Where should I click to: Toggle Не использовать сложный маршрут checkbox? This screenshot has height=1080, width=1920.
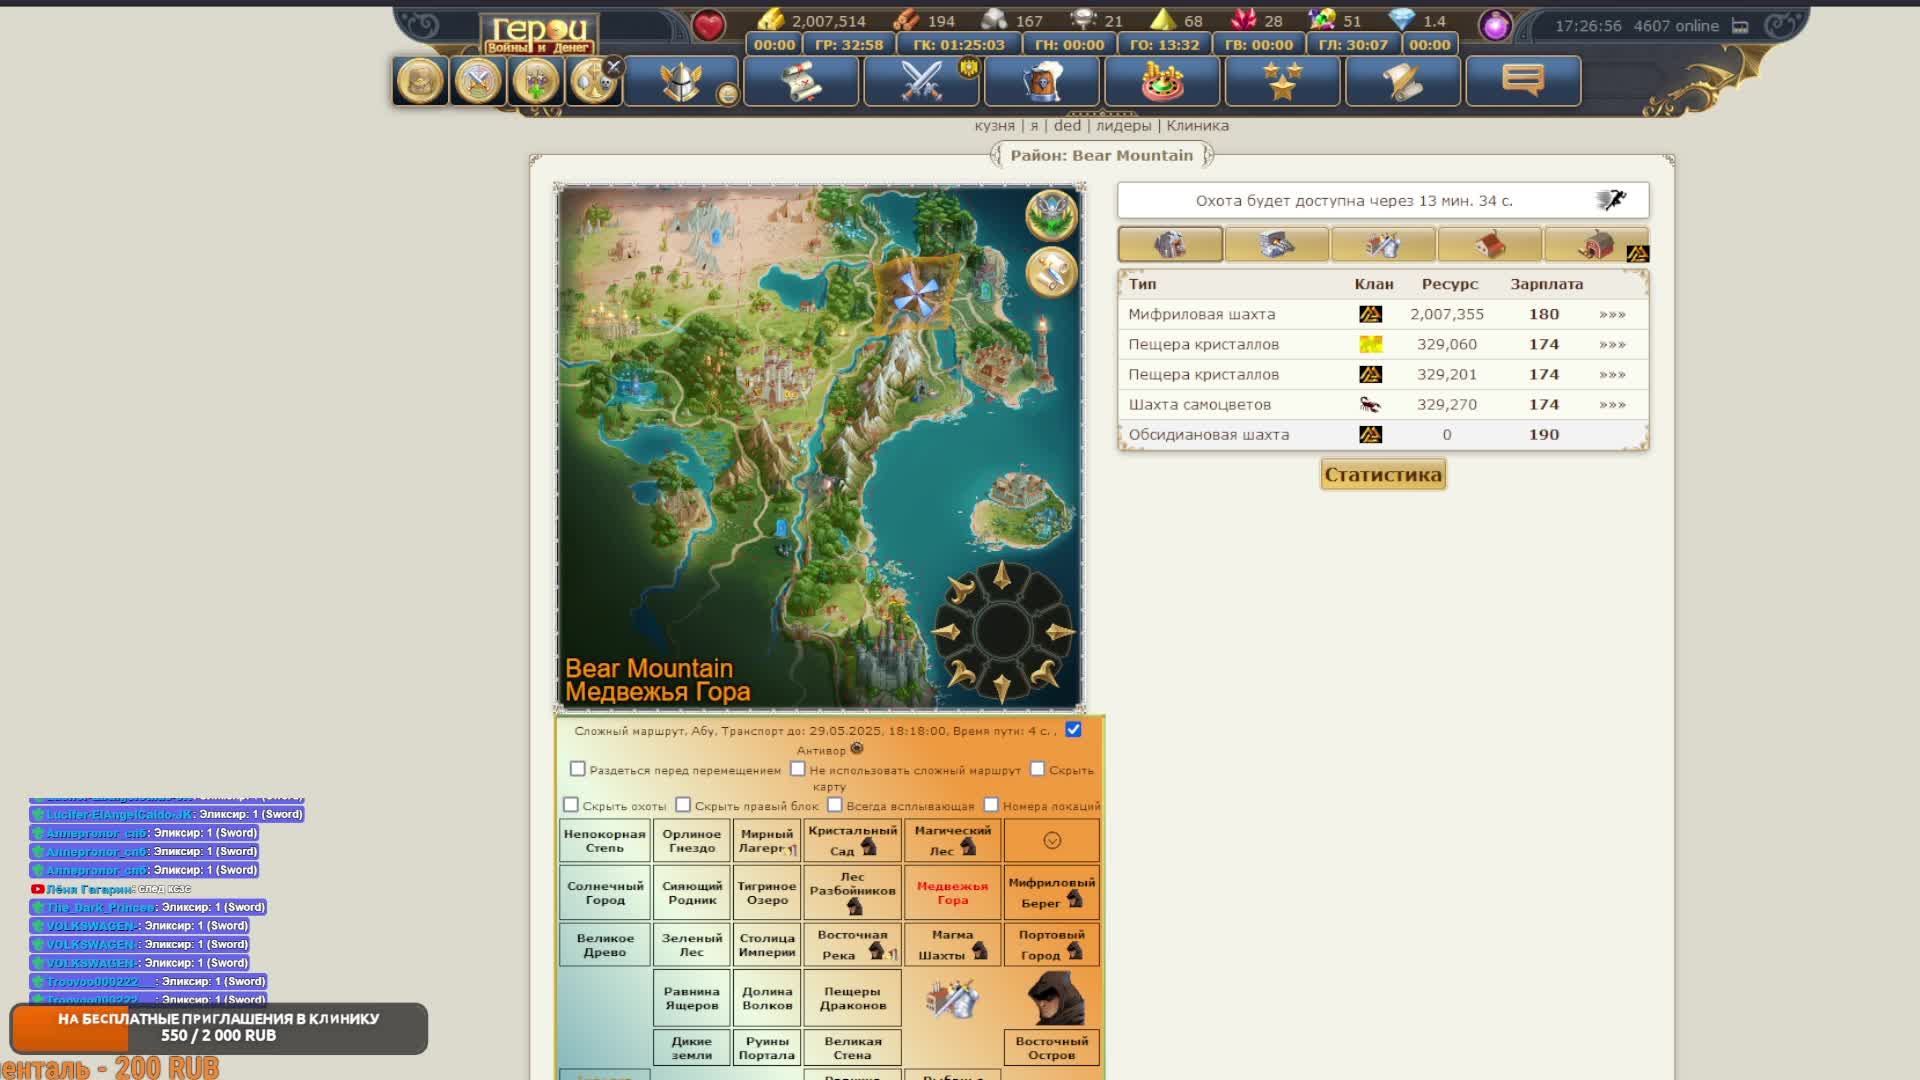797,769
